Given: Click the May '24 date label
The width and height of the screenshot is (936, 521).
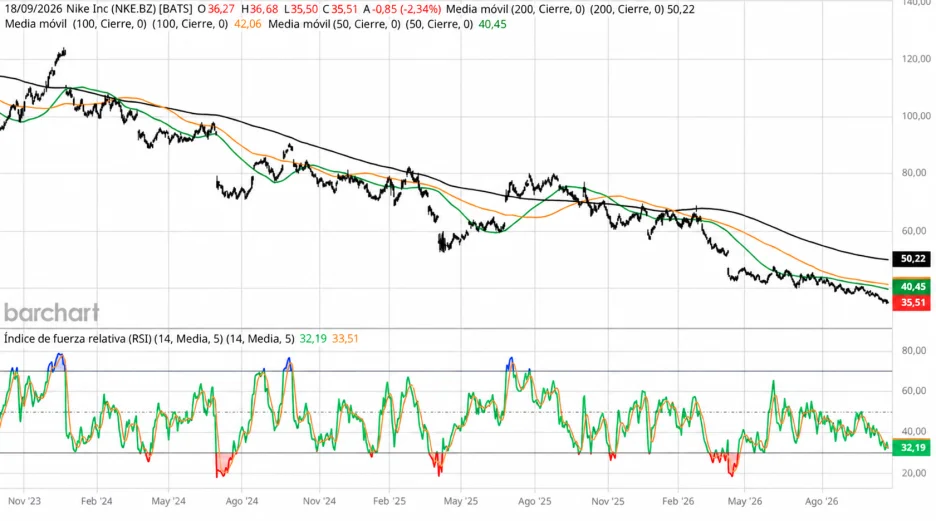Looking at the screenshot, I should 169,501.
